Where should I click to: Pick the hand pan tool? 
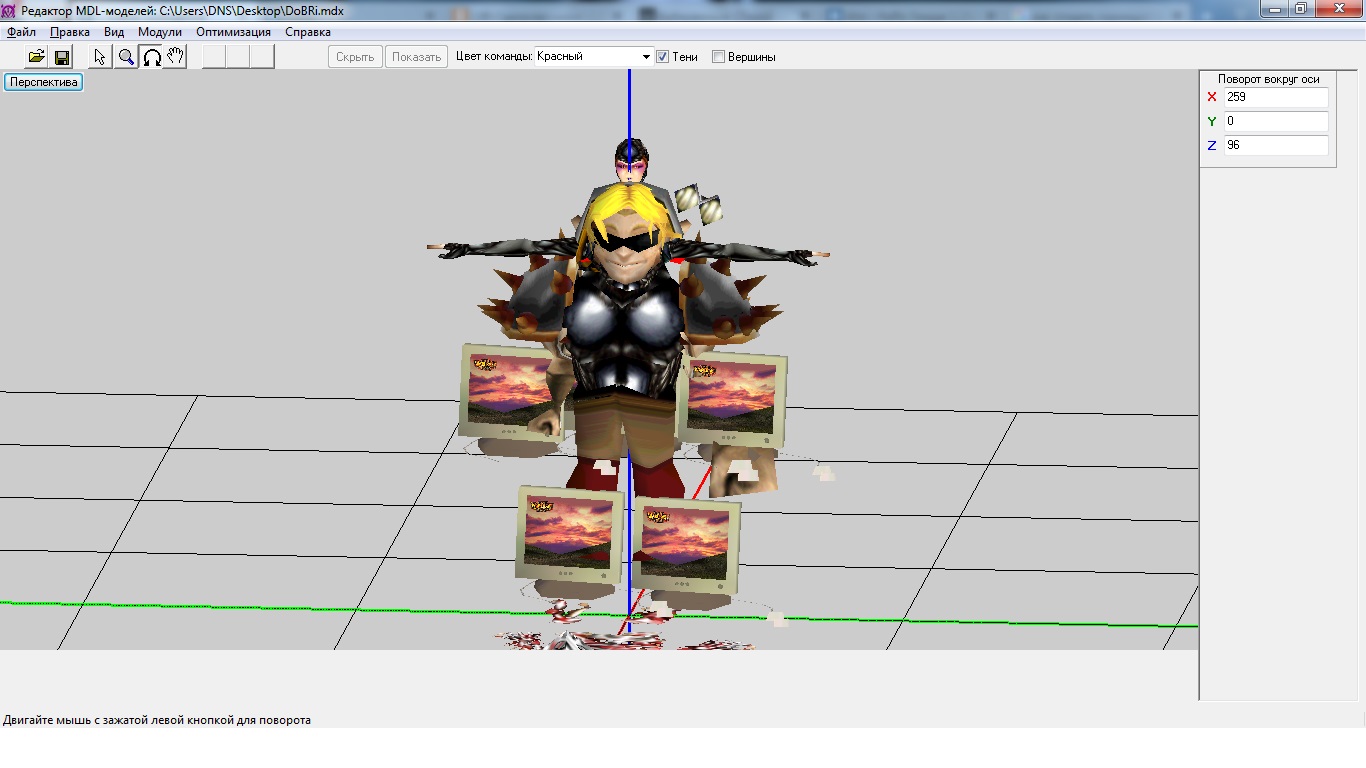pos(176,57)
